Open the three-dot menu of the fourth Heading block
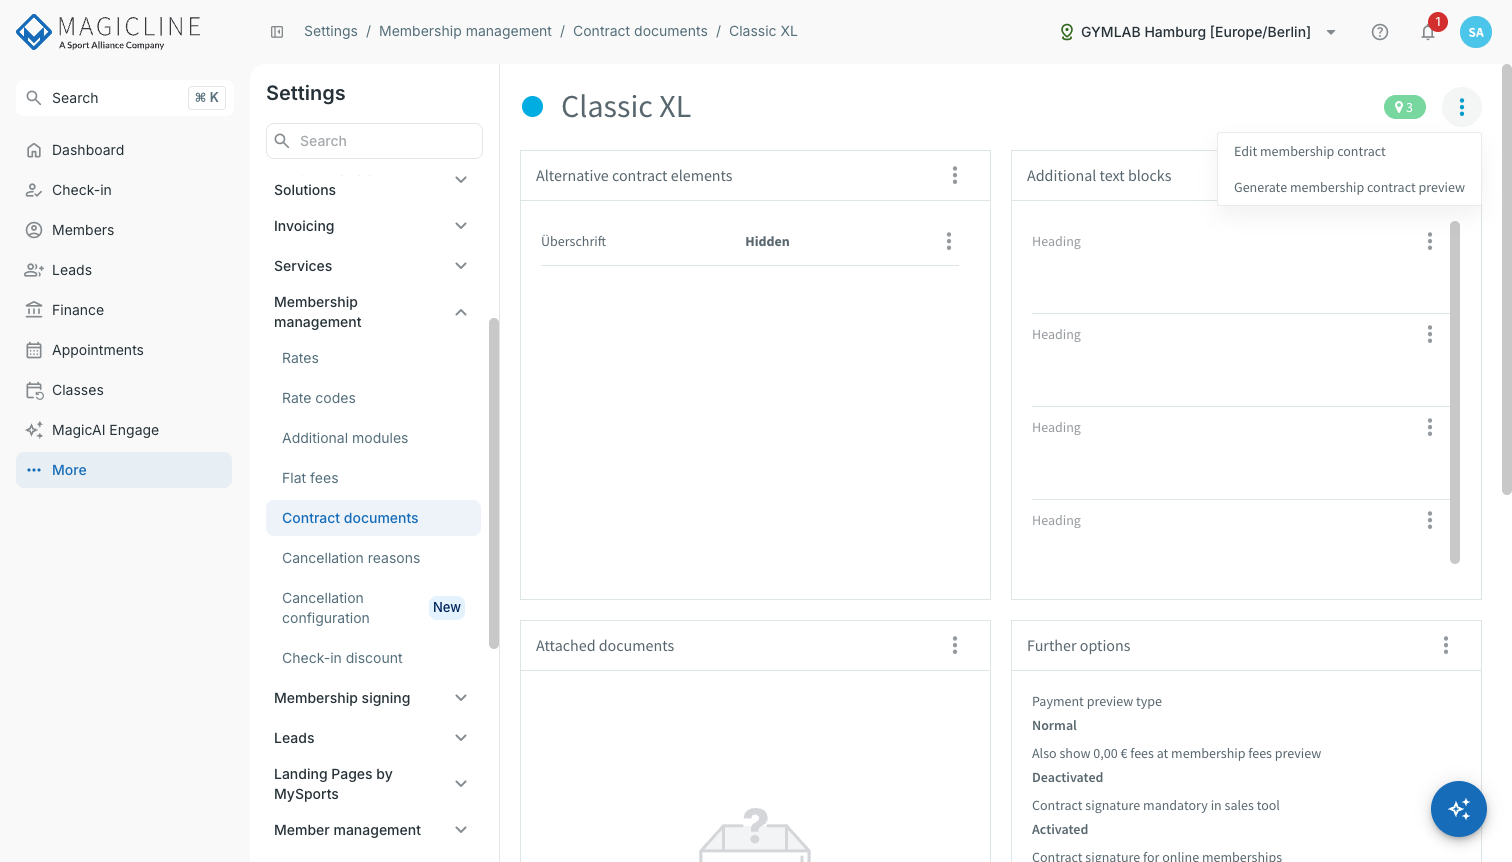1512x862 pixels. coord(1430,520)
